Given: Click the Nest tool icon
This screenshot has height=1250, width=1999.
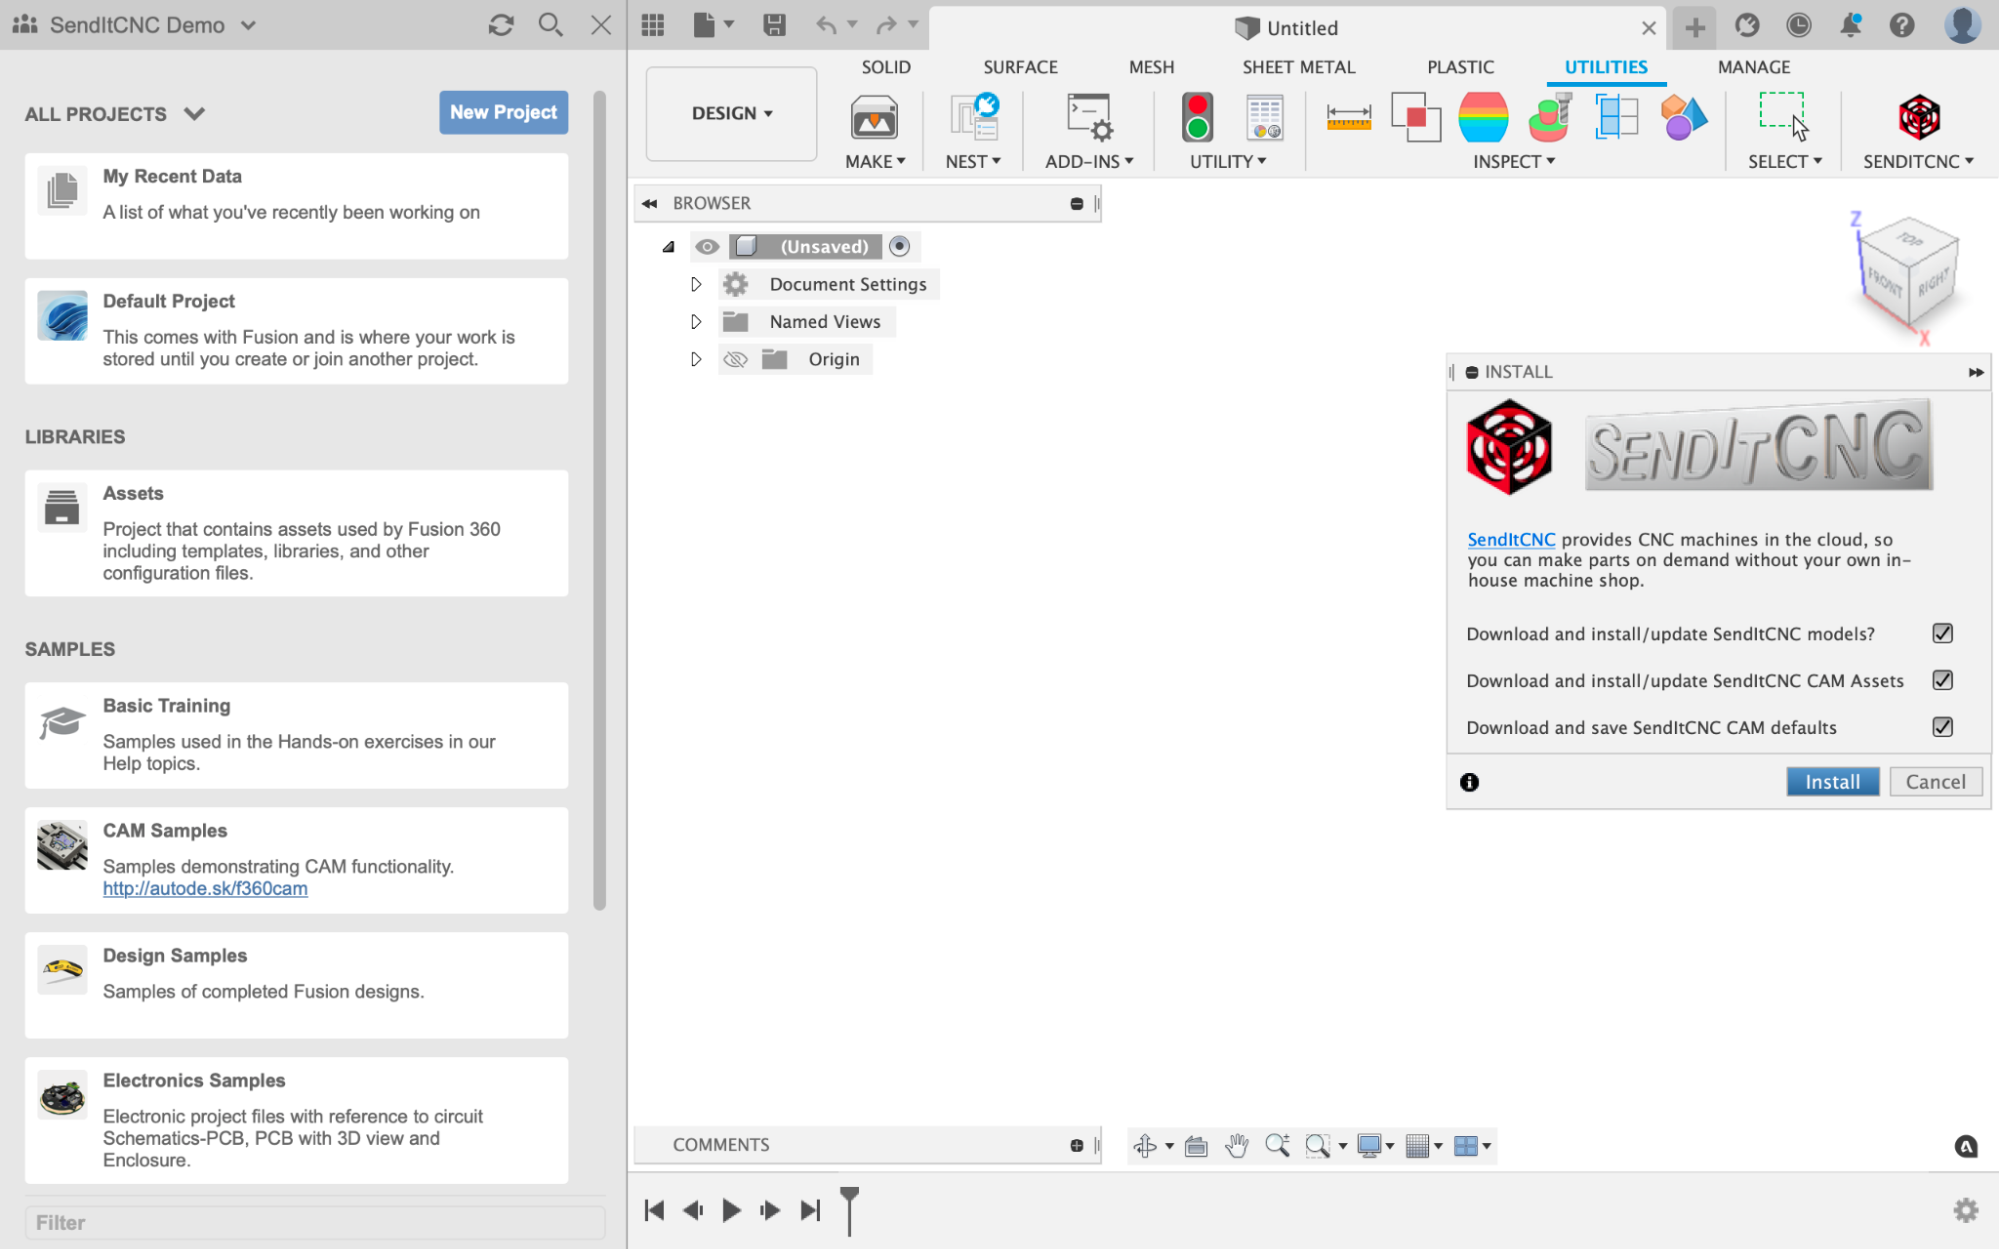Looking at the screenshot, I should point(974,118).
